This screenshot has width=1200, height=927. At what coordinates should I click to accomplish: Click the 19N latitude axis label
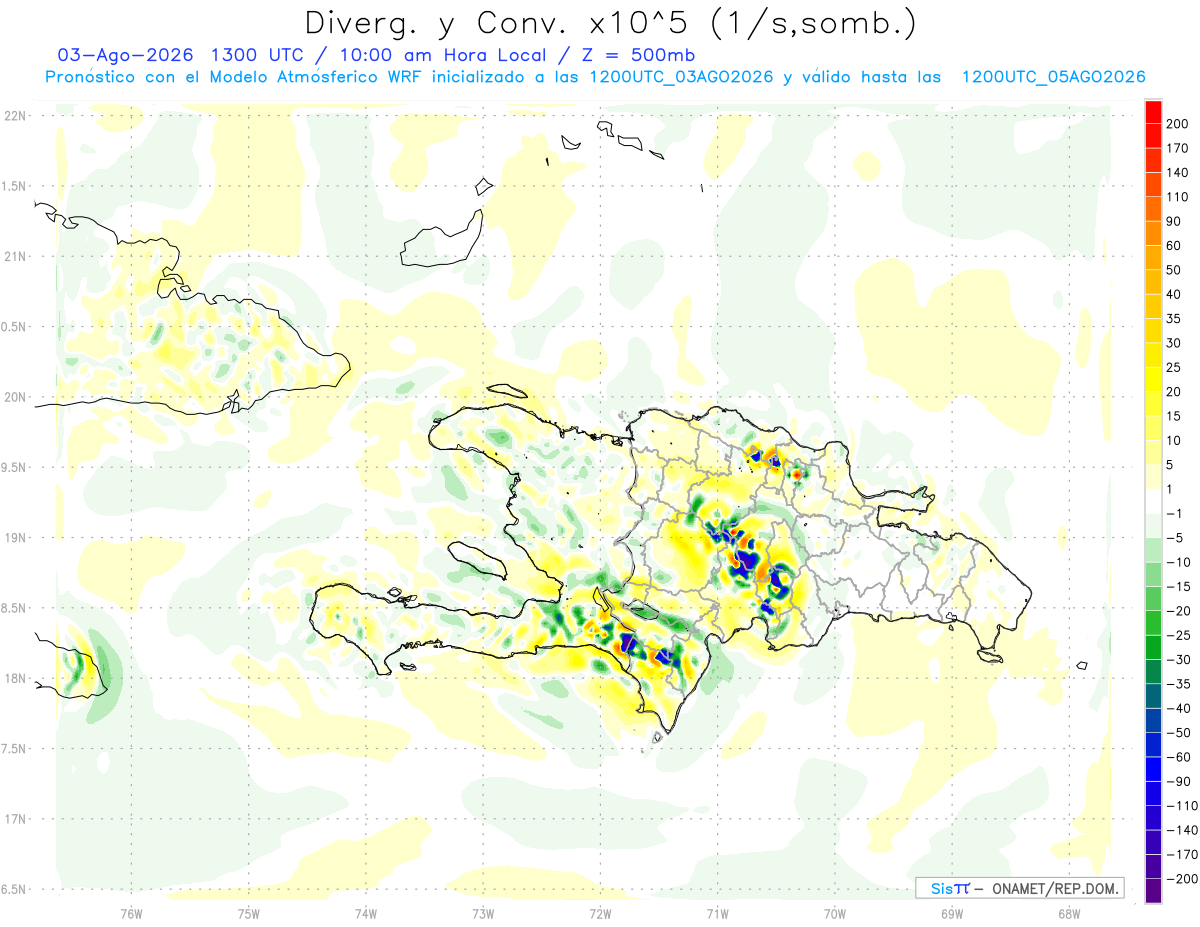(x=14, y=538)
